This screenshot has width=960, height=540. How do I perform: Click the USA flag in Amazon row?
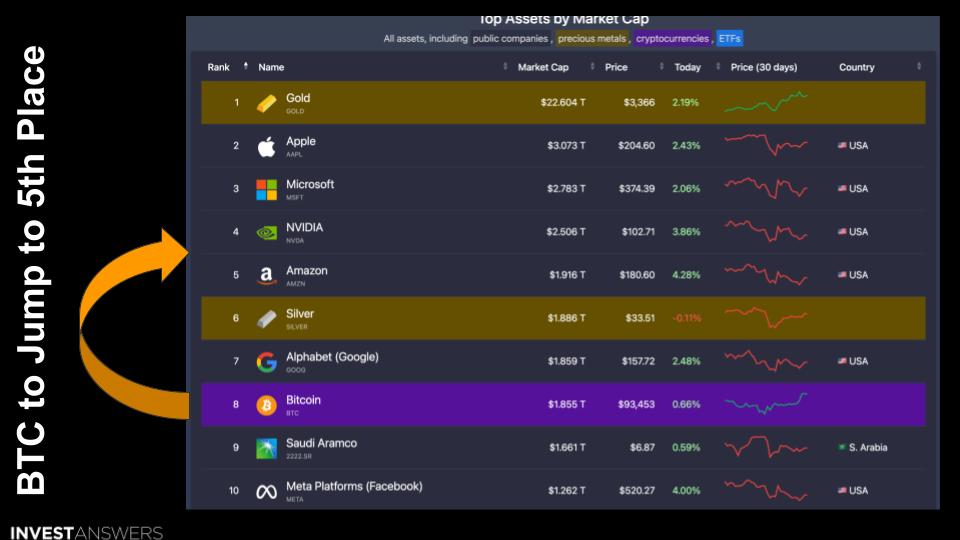click(x=842, y=275)
